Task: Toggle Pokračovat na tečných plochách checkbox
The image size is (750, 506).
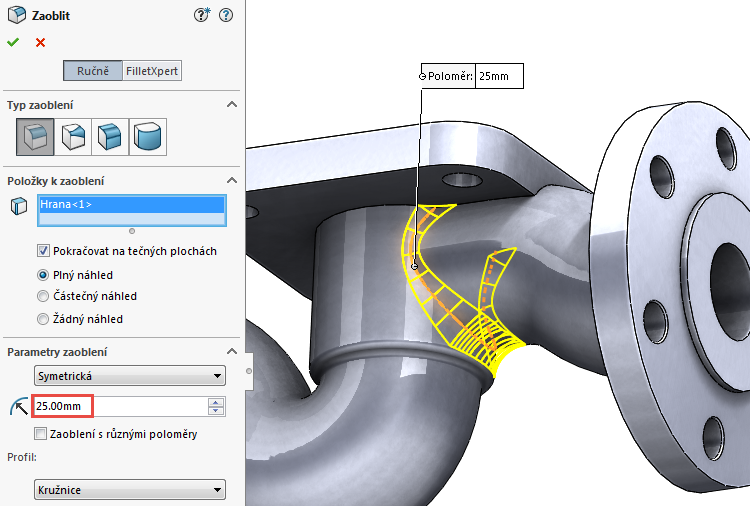Action: click(x=43, y=251)
